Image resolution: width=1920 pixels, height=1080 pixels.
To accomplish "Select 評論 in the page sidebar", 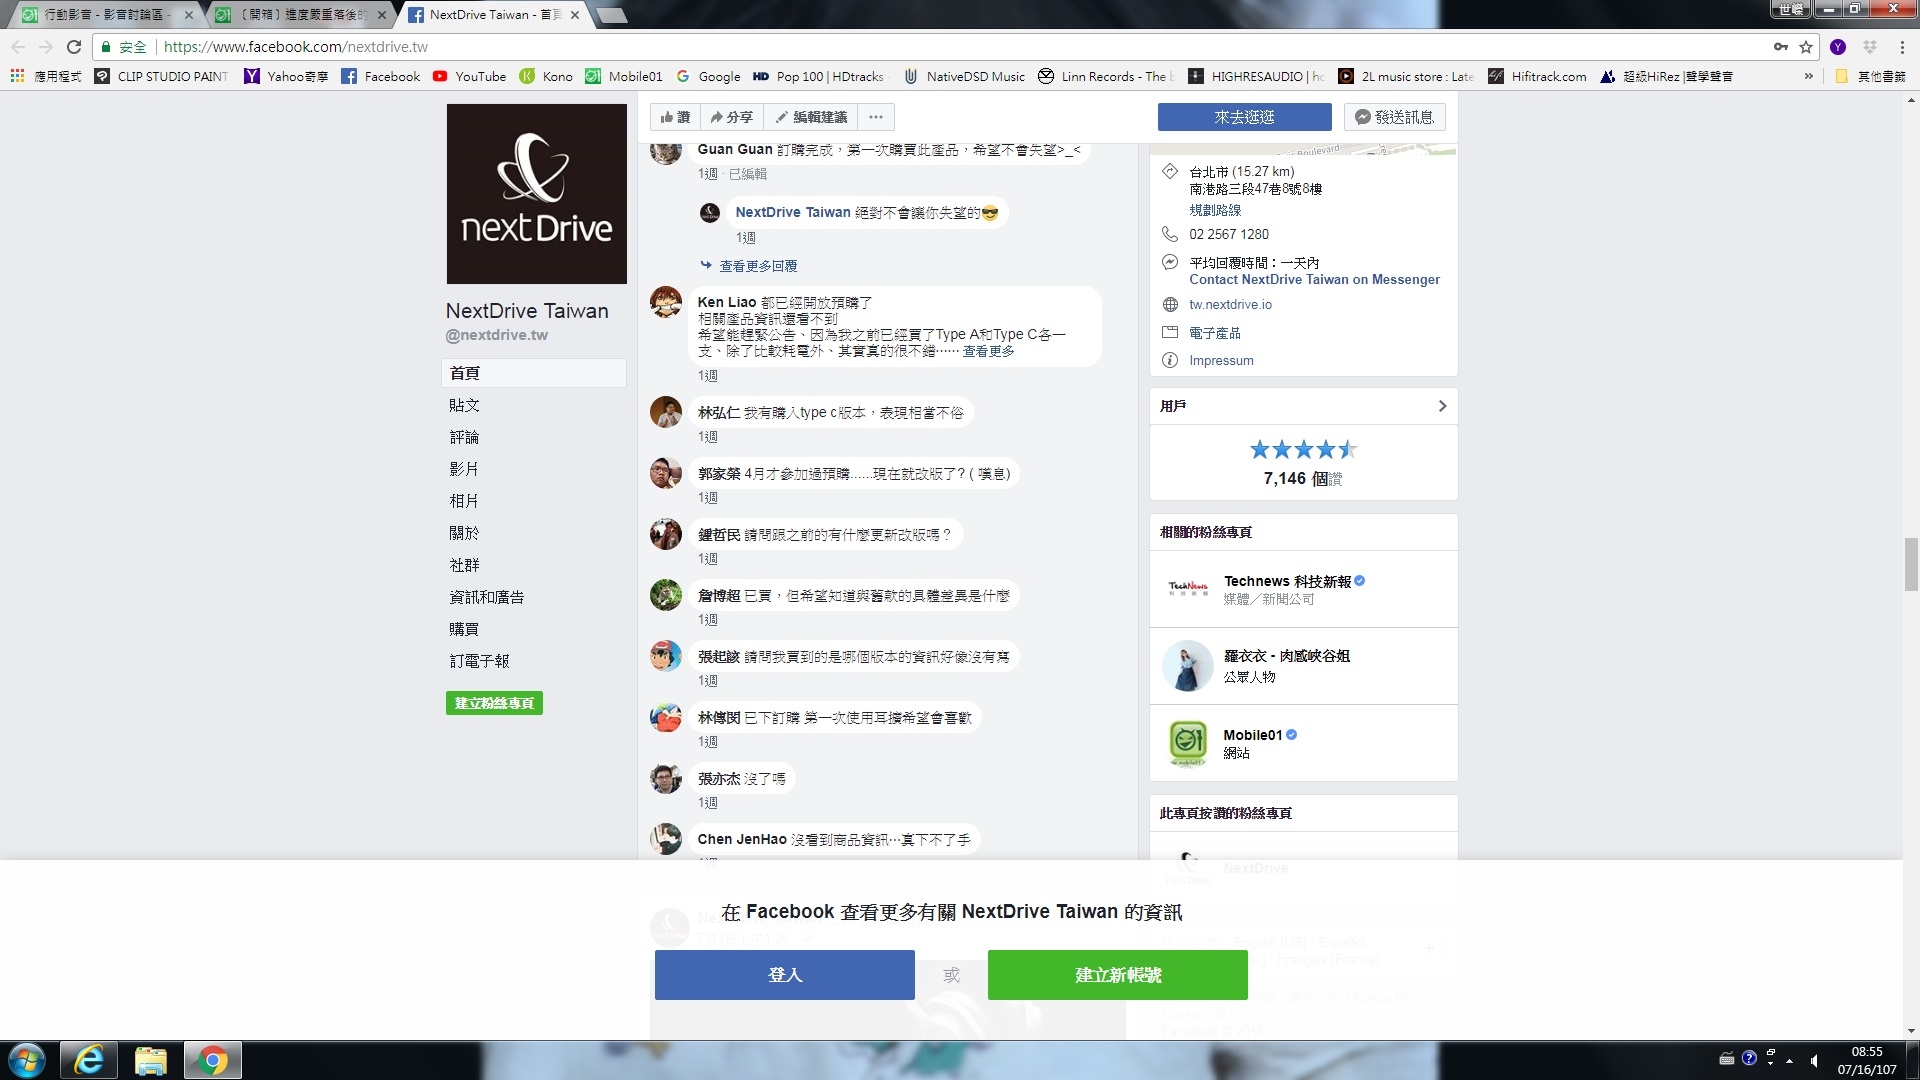I will coord(464,437).
